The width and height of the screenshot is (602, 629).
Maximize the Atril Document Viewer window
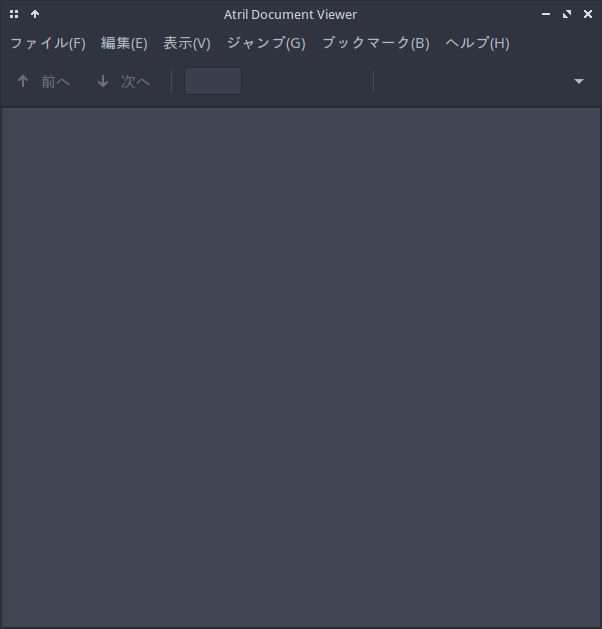tap(567, 14)
